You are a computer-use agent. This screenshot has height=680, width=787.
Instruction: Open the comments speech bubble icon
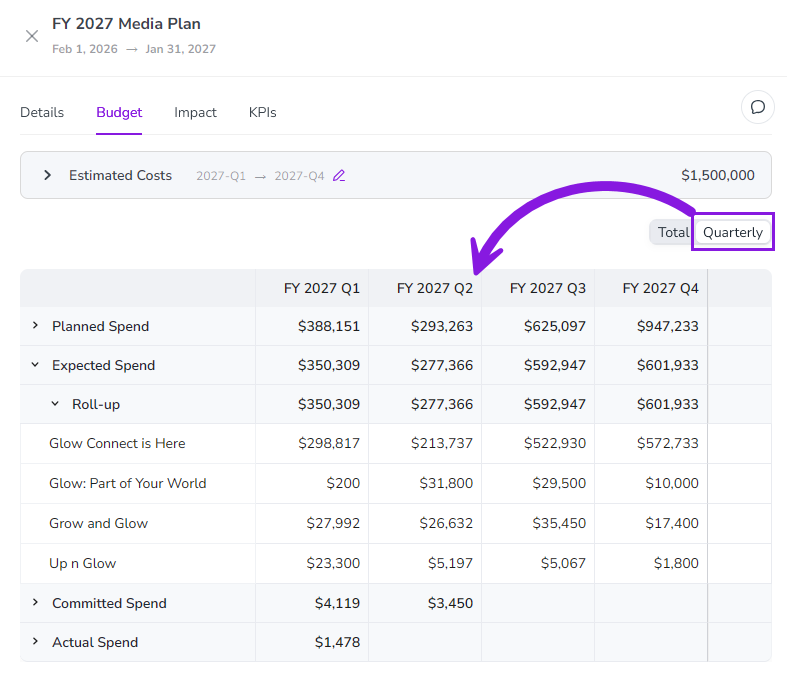coord(757,107)
